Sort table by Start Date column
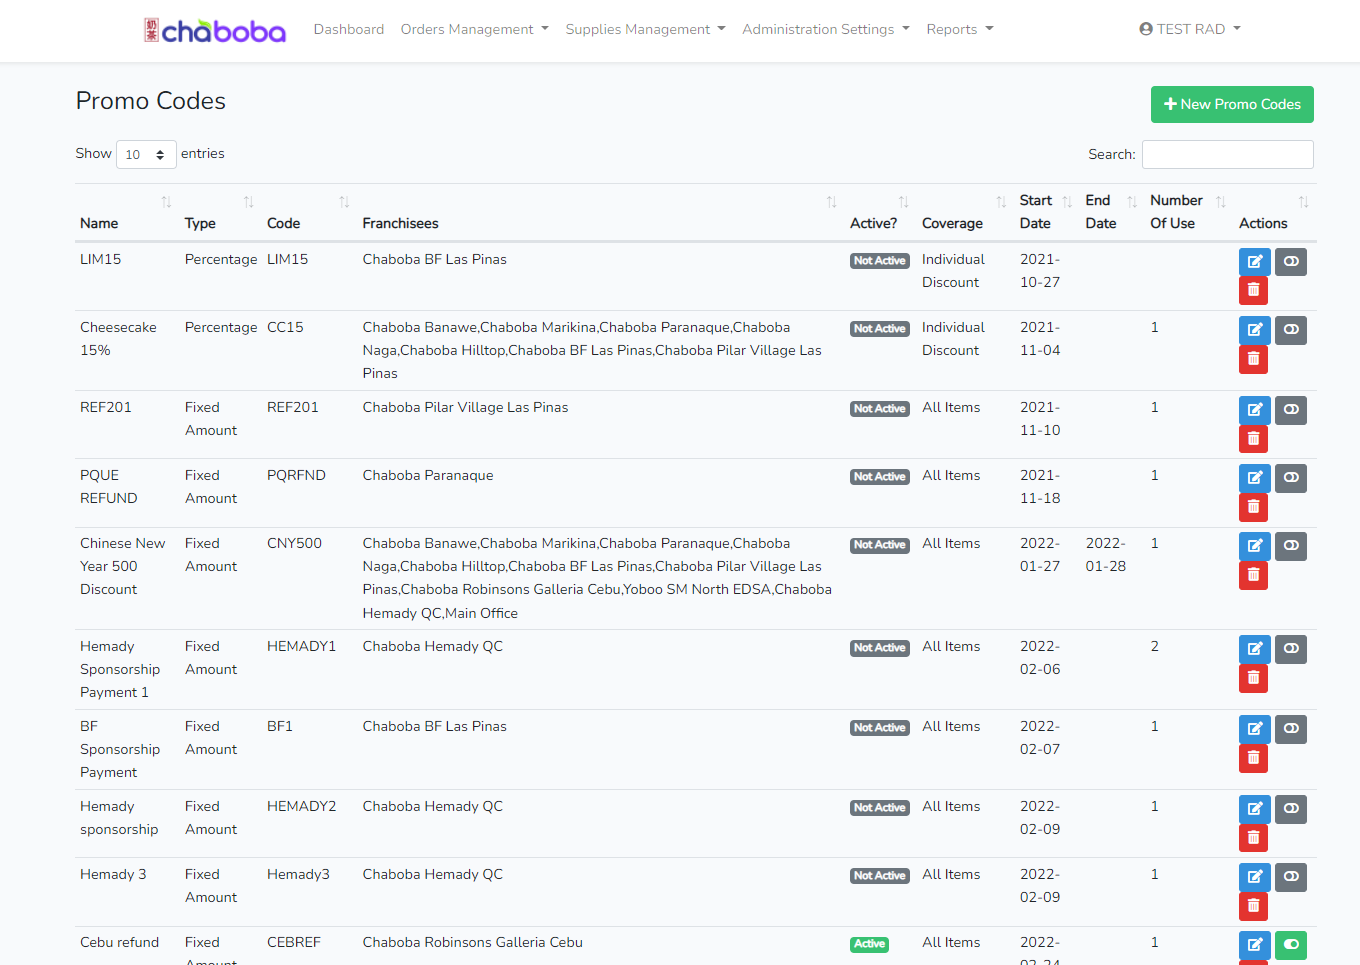Screen dimensions: 1360x965 [1047, 212]
